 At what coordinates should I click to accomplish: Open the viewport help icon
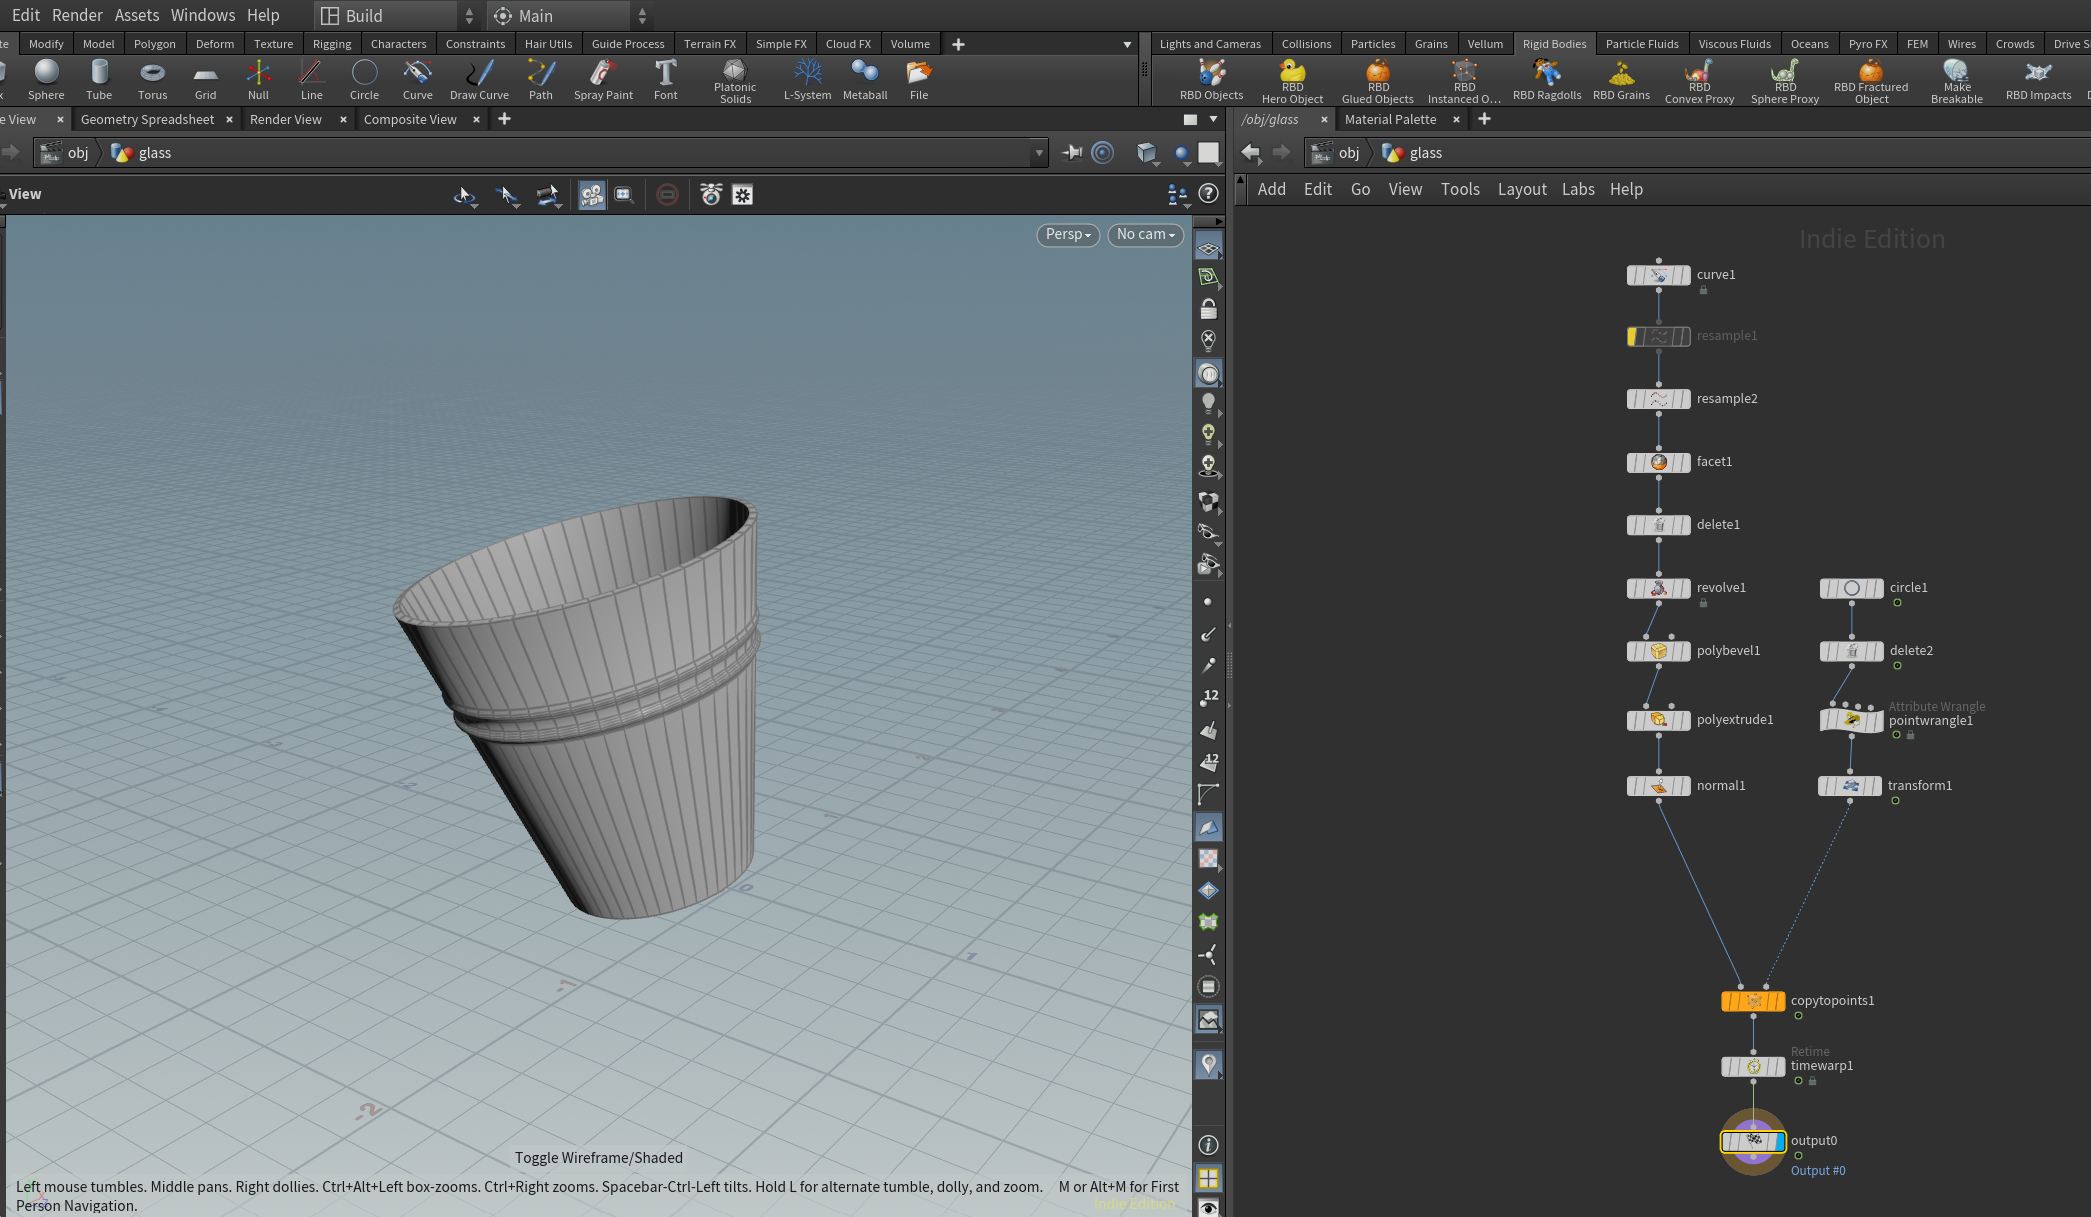click(1209, 194)
